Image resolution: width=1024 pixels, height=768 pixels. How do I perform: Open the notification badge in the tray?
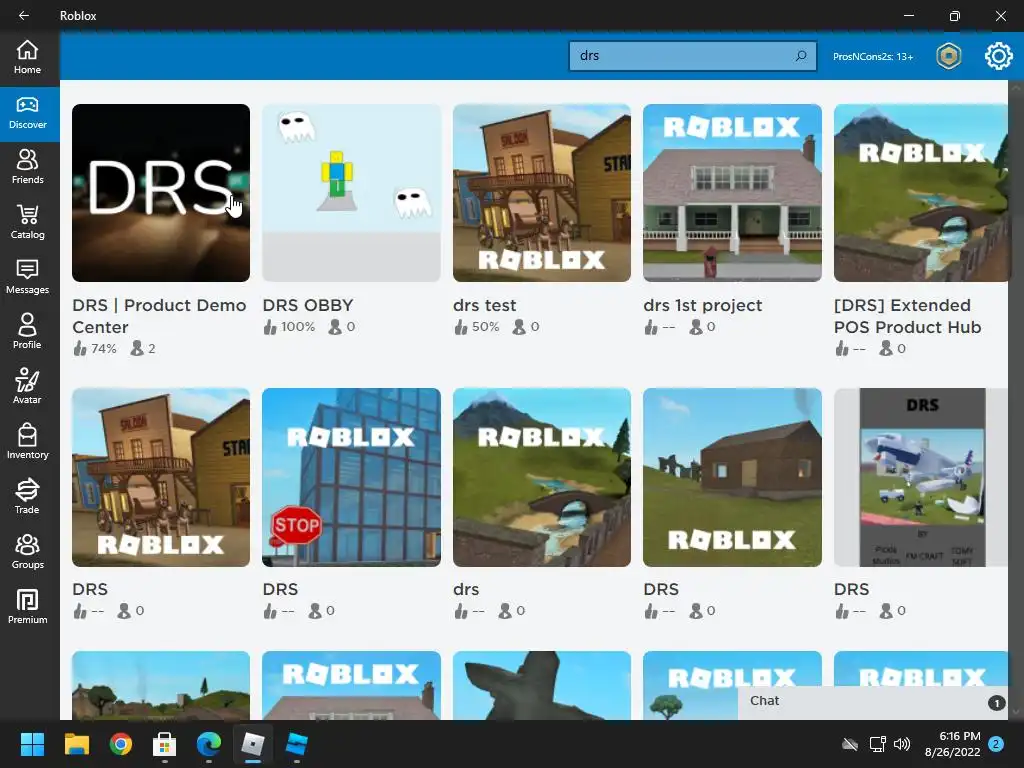pyautogui.click(x=996, y=744)
